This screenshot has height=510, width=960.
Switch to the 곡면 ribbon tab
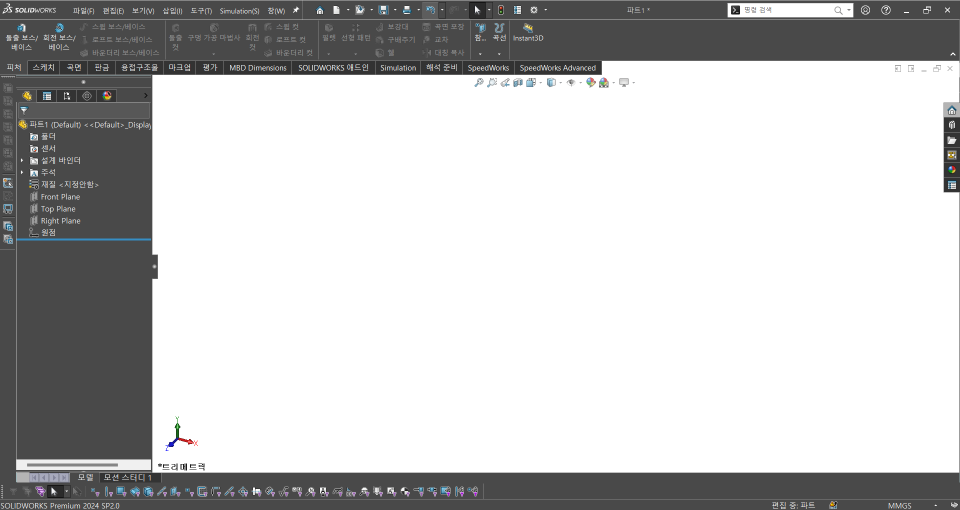coord(74,67)
